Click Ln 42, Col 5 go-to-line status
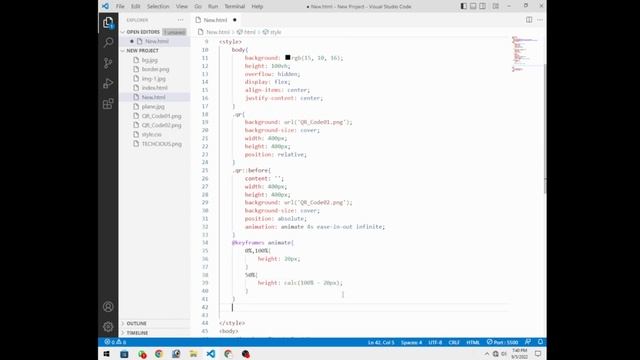This screenshot has height=360, width=640. (381, 342)
